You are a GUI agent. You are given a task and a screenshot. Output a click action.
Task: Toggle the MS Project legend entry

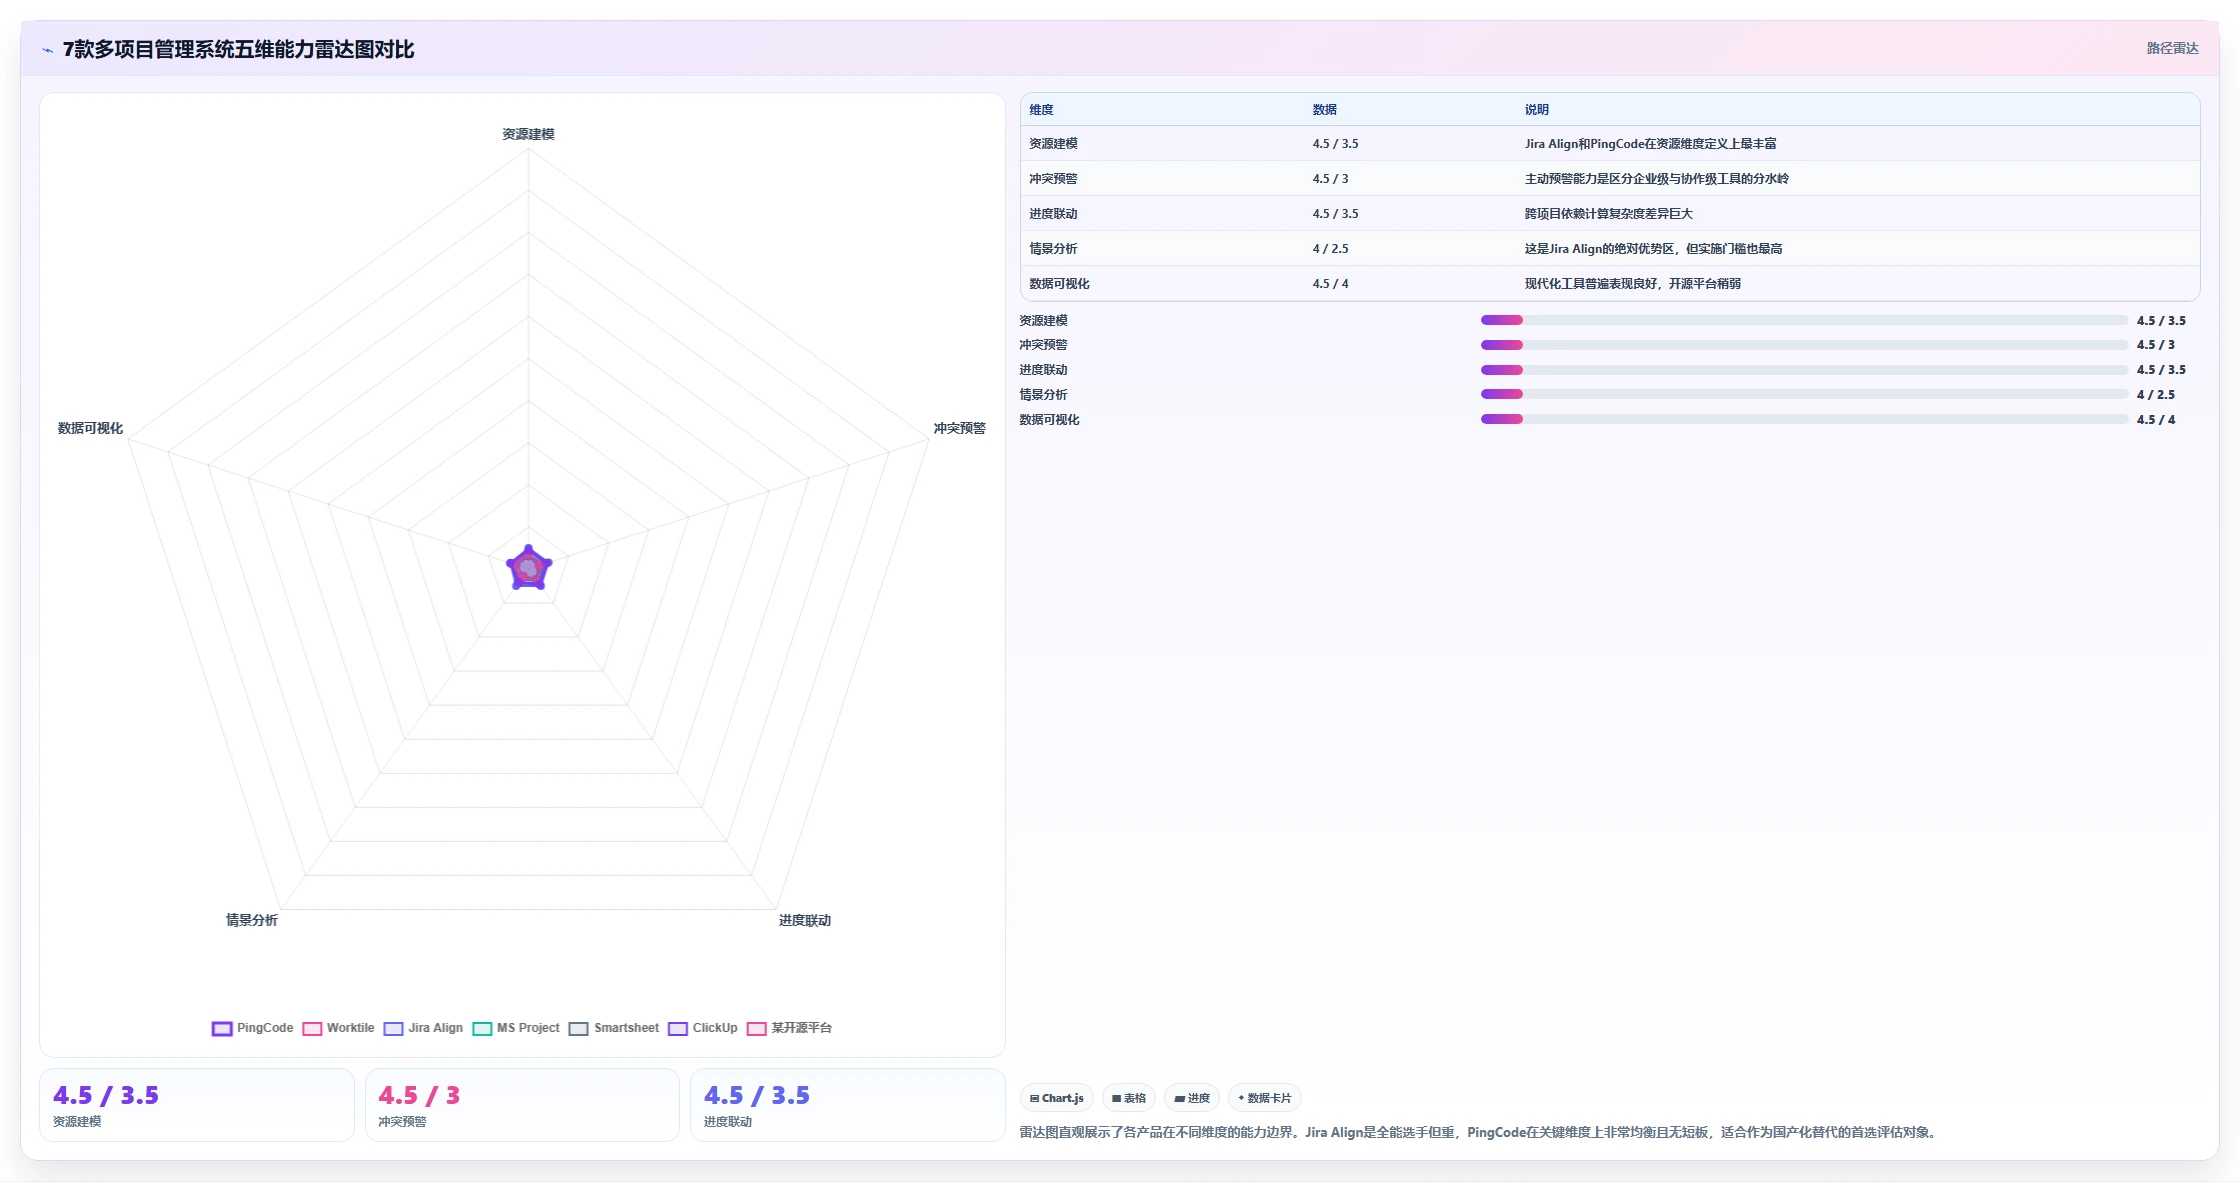(516, 1028)
